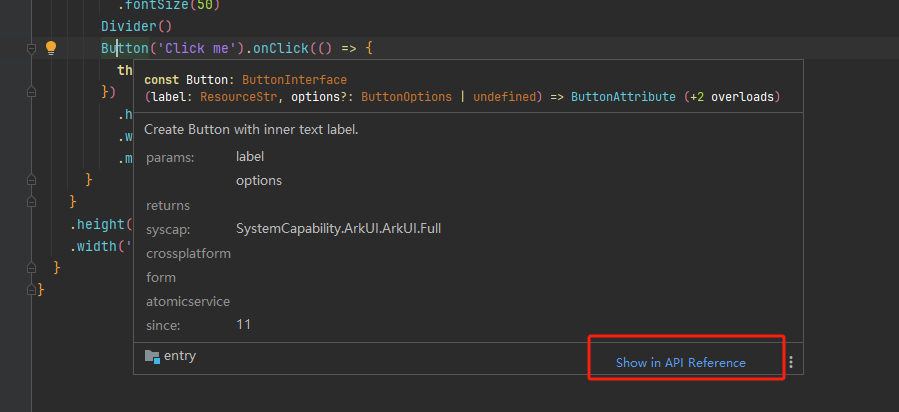
Task: Click ResourceStr type in the signature
Action: coord(239,97)
